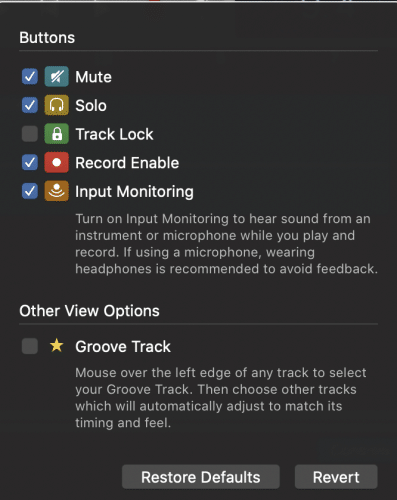Revert the track header changes
Screen dimensions: 397x500
click(336, 477)
